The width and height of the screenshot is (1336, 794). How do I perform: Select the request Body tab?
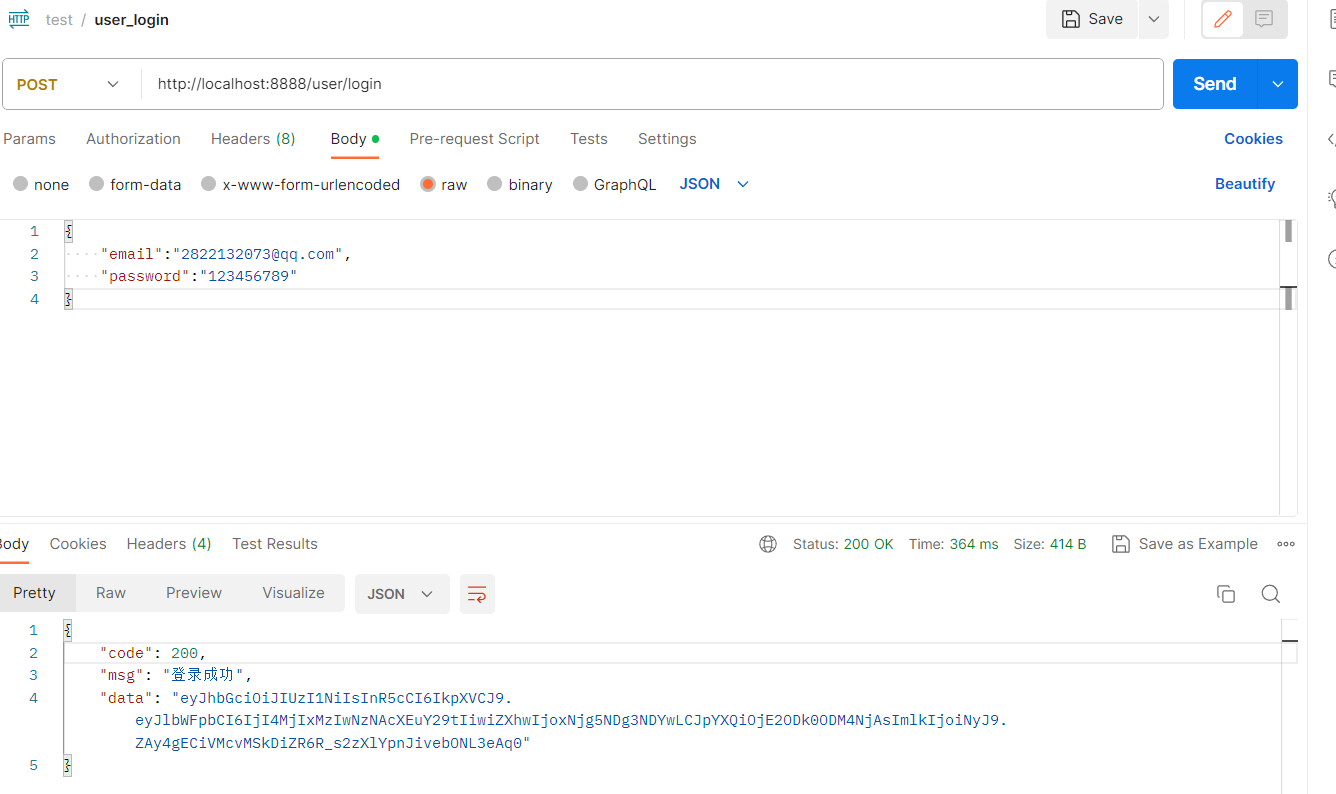tap(355, 139)
